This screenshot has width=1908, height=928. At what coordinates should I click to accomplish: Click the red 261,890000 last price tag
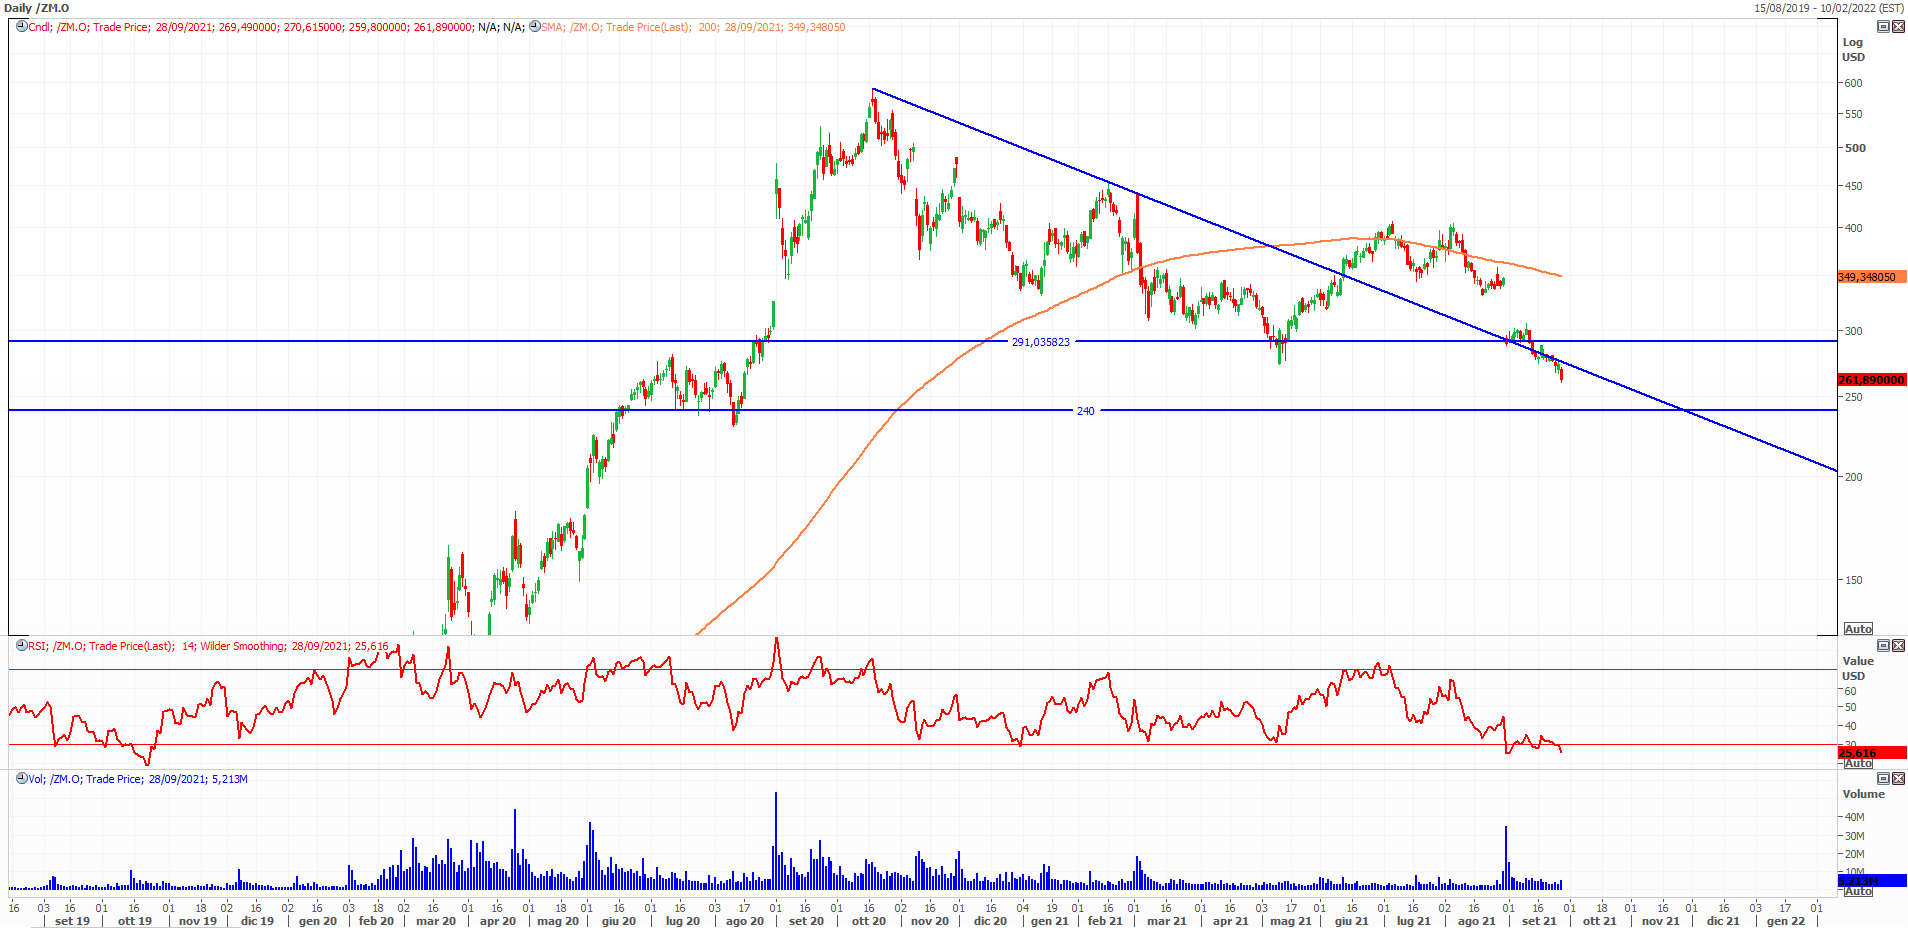tap(1871, 380)
